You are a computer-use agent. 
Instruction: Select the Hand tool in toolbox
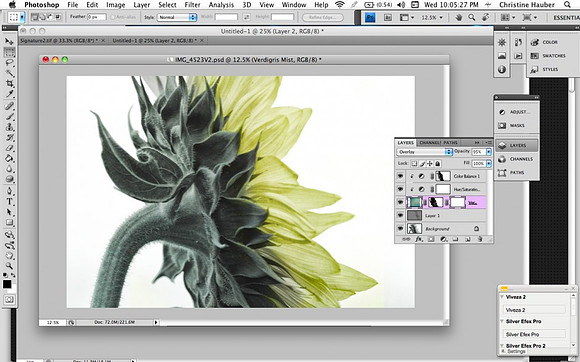click(9, 256)
